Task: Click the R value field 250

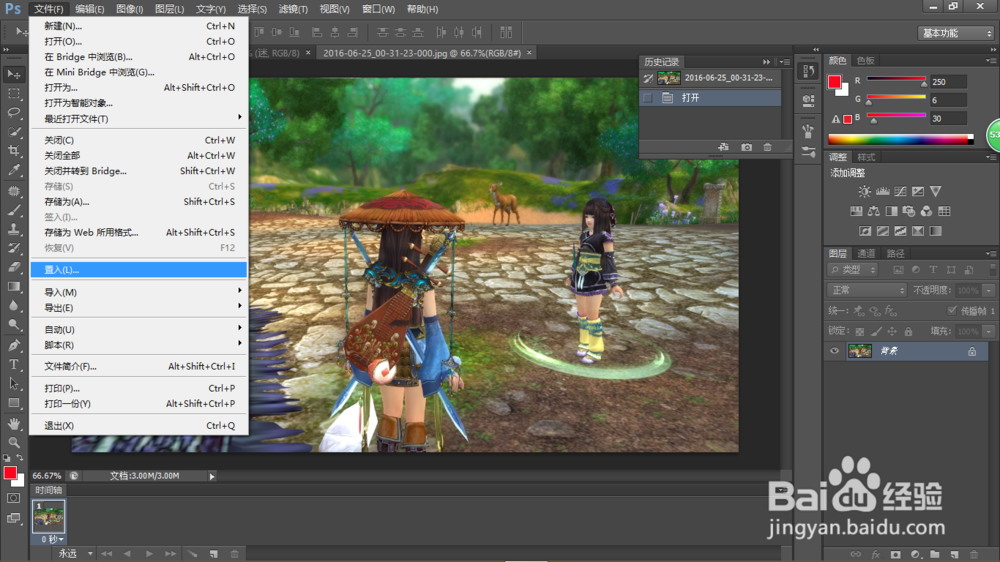Action: pos(948,82)
